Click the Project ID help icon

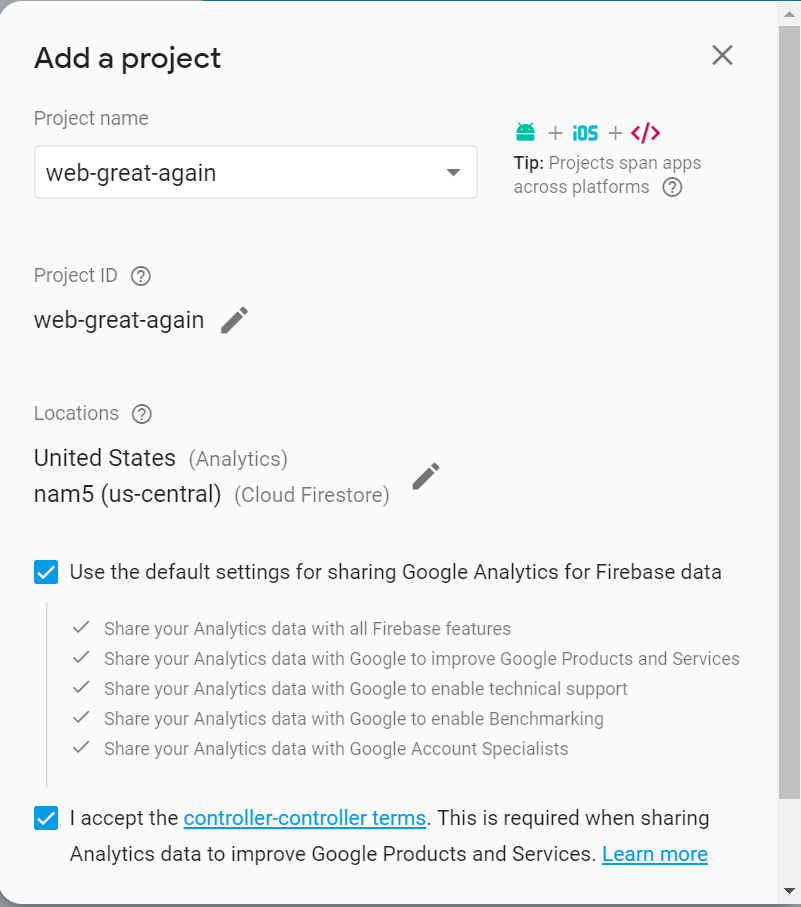(x=141, y=276)
